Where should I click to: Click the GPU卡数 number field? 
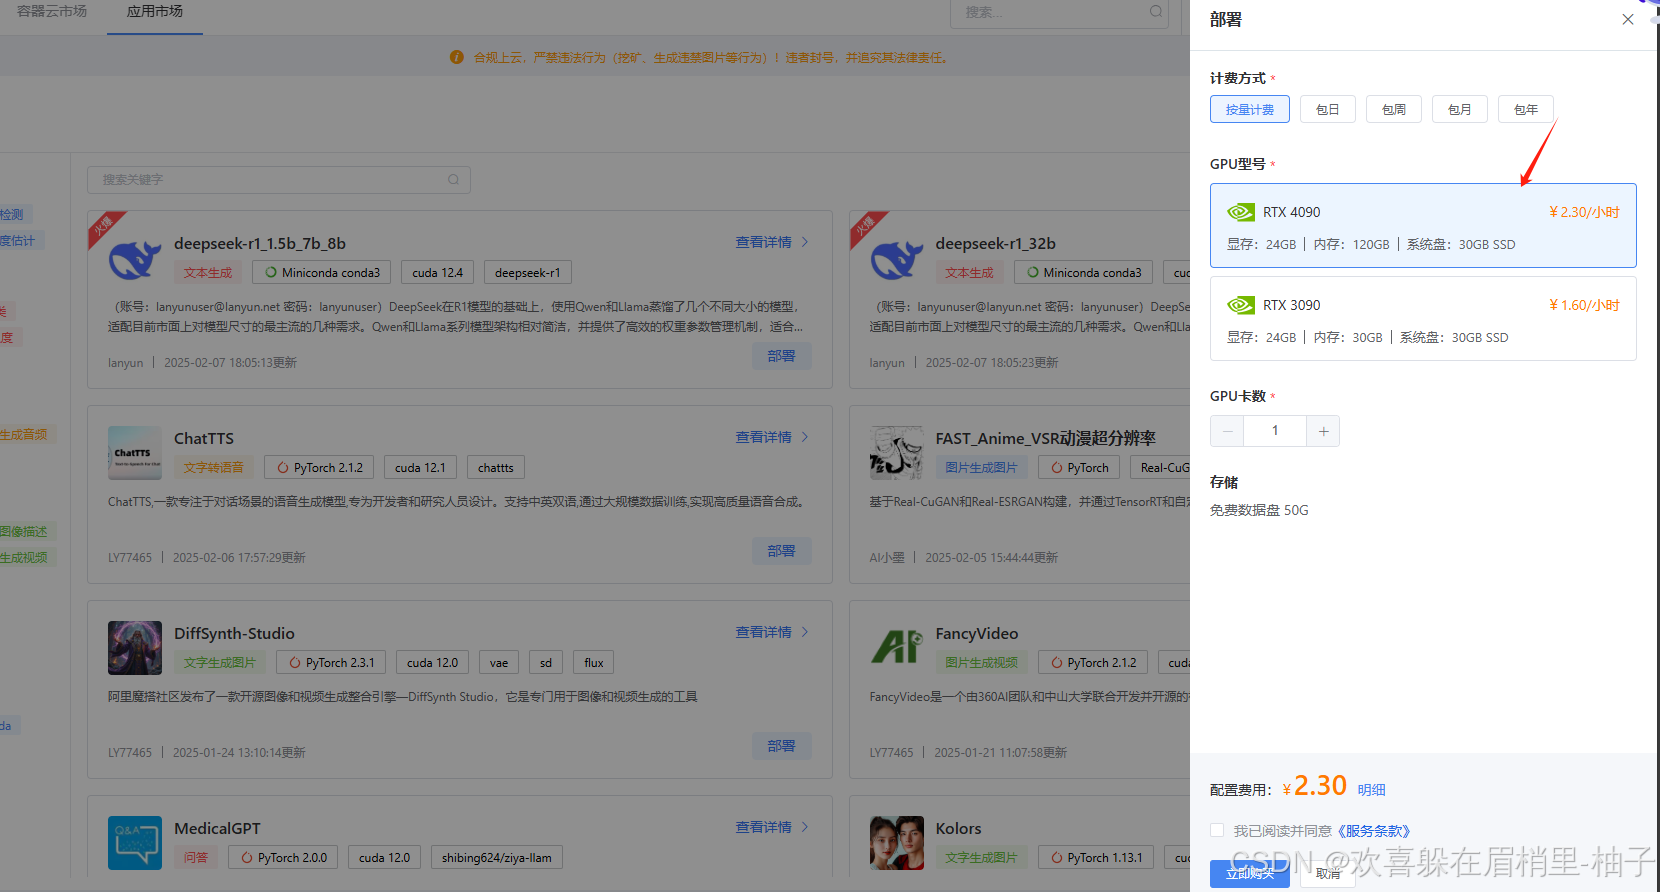[x=1275, y=431]
